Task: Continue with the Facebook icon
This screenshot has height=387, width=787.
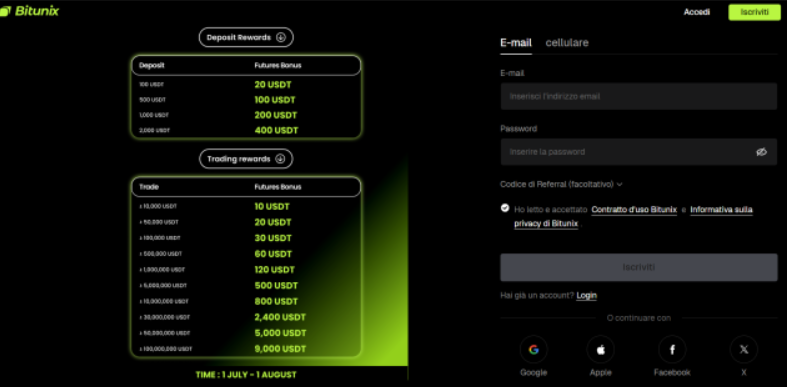Action: [x=672, y=349]
